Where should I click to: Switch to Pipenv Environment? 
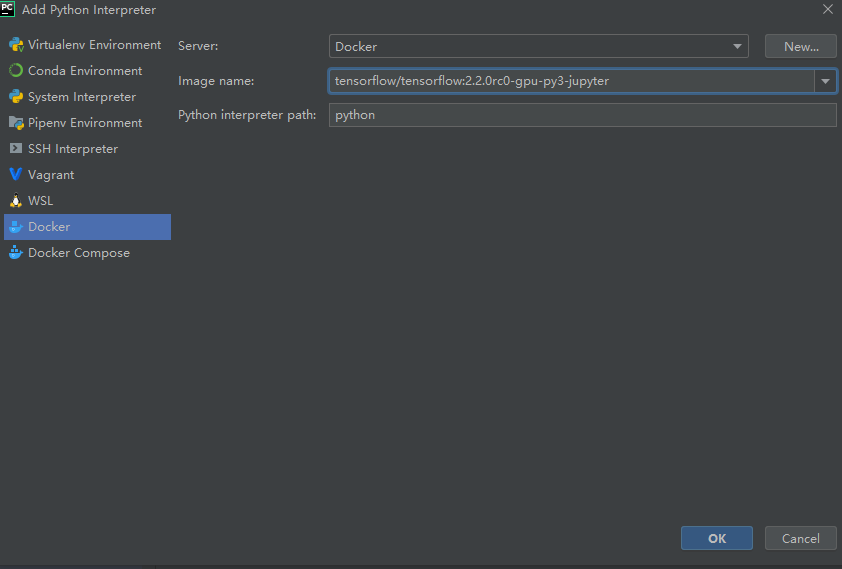[x=88, y=123]
